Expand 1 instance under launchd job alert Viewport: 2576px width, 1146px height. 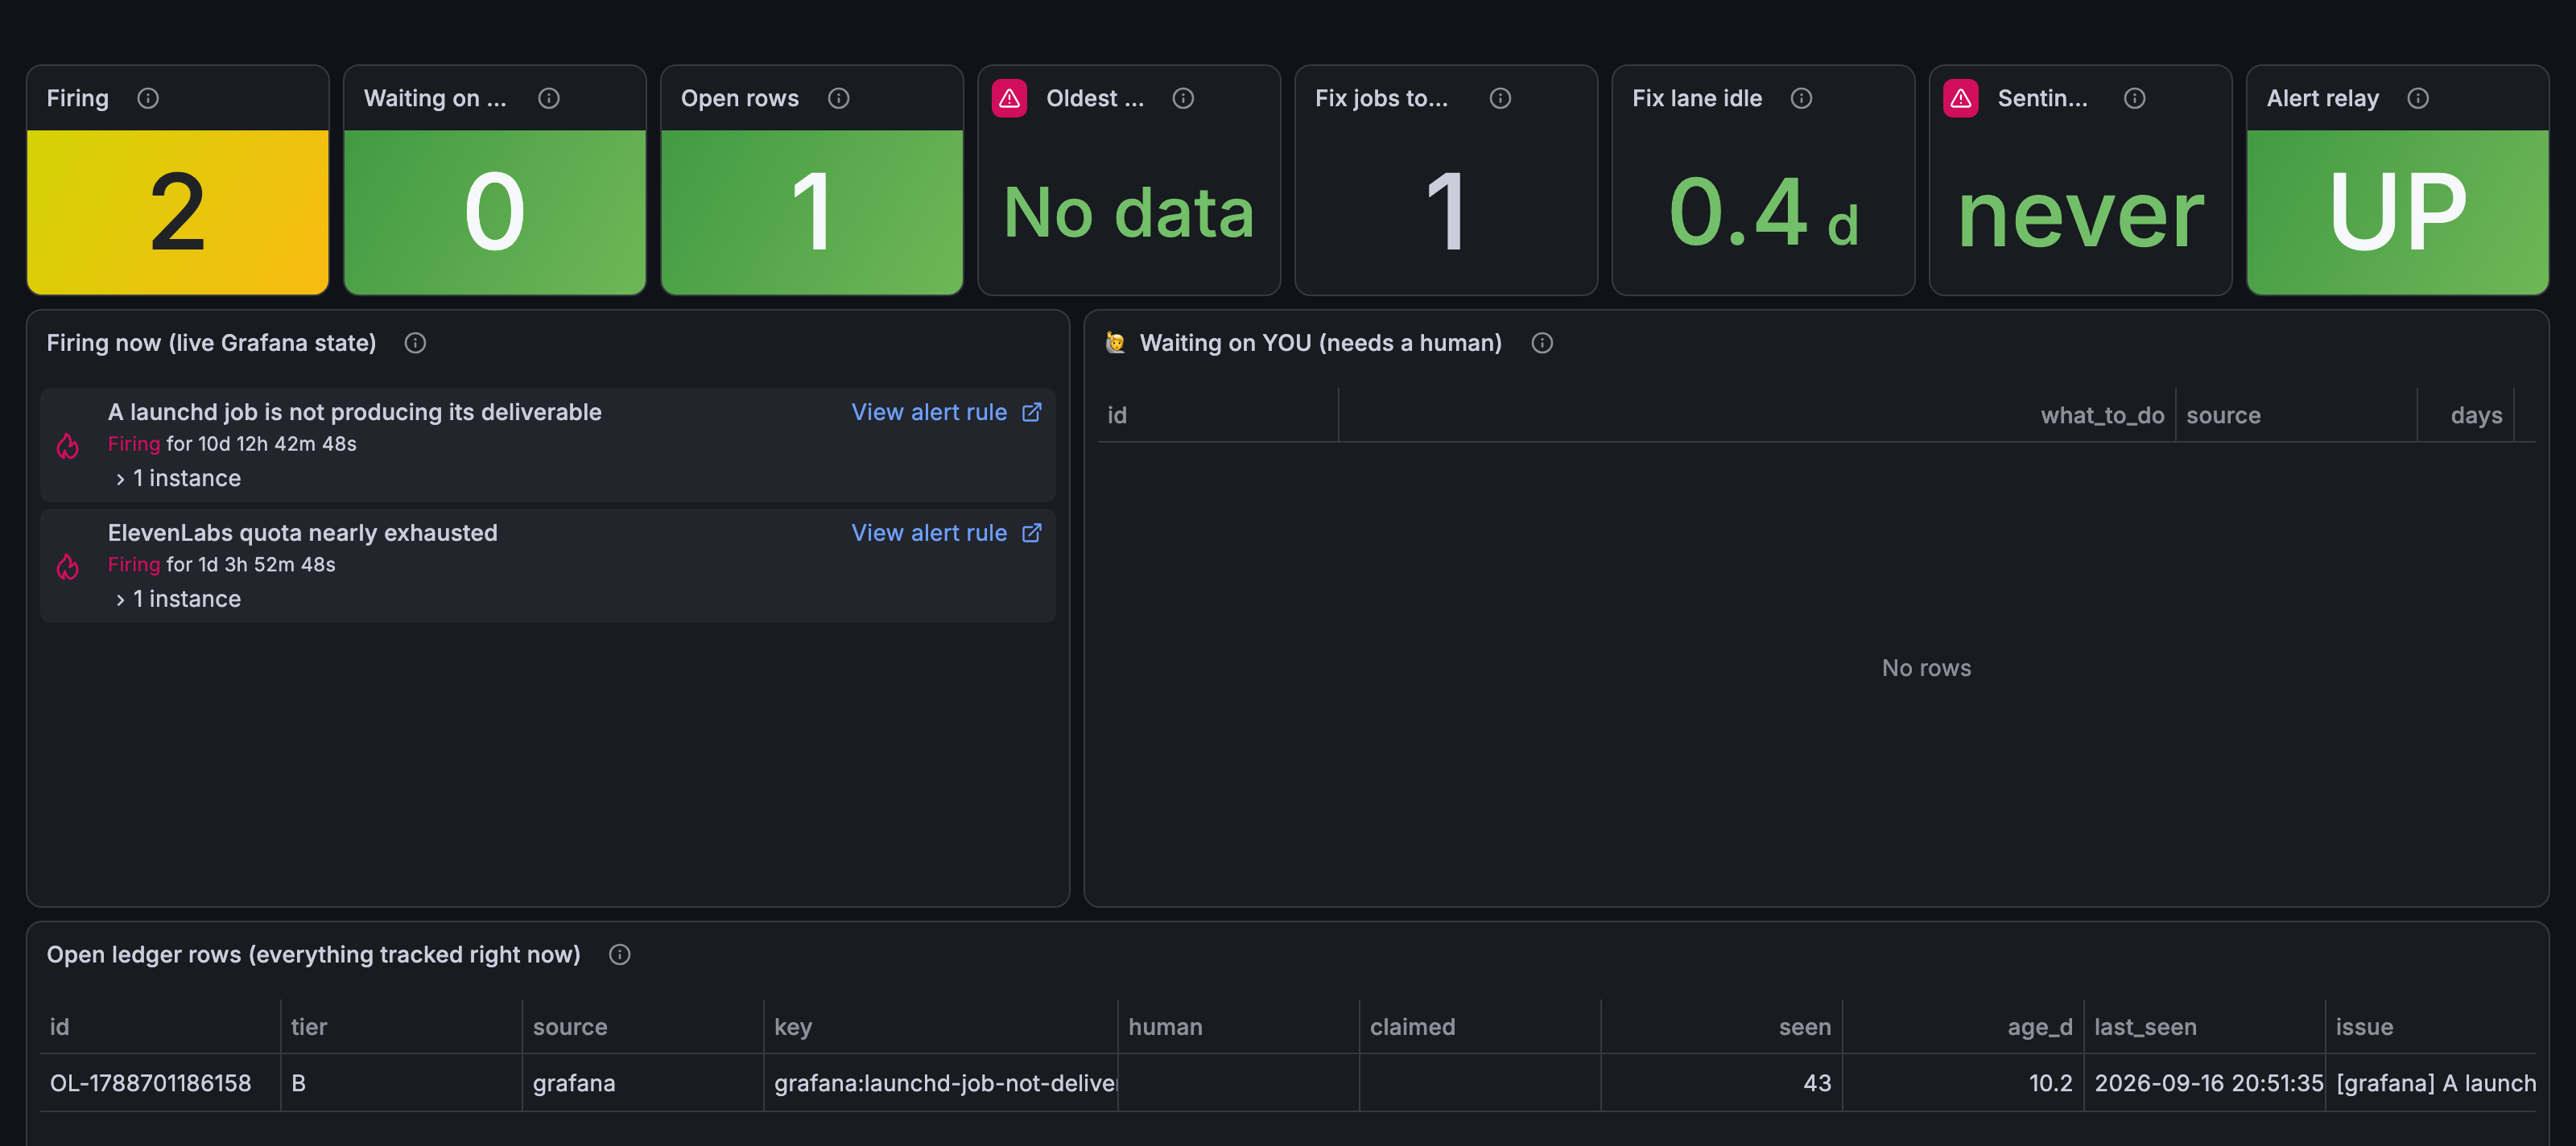click(178, 478)
